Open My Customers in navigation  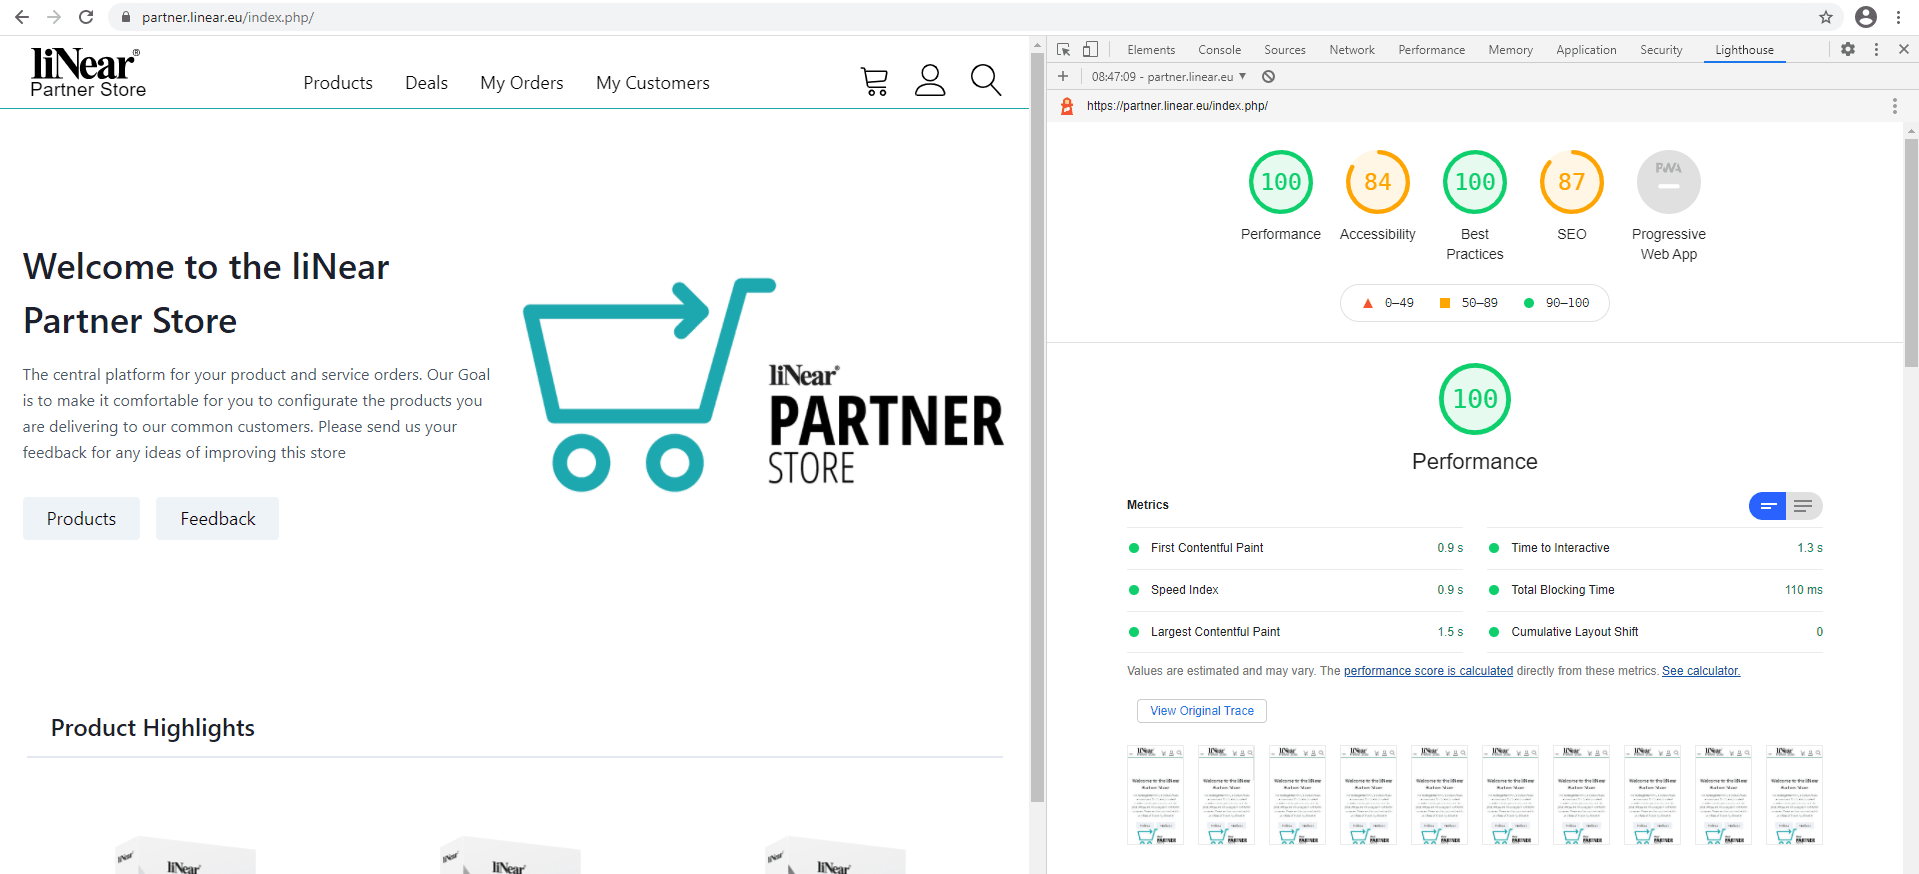tap(653, 83)
